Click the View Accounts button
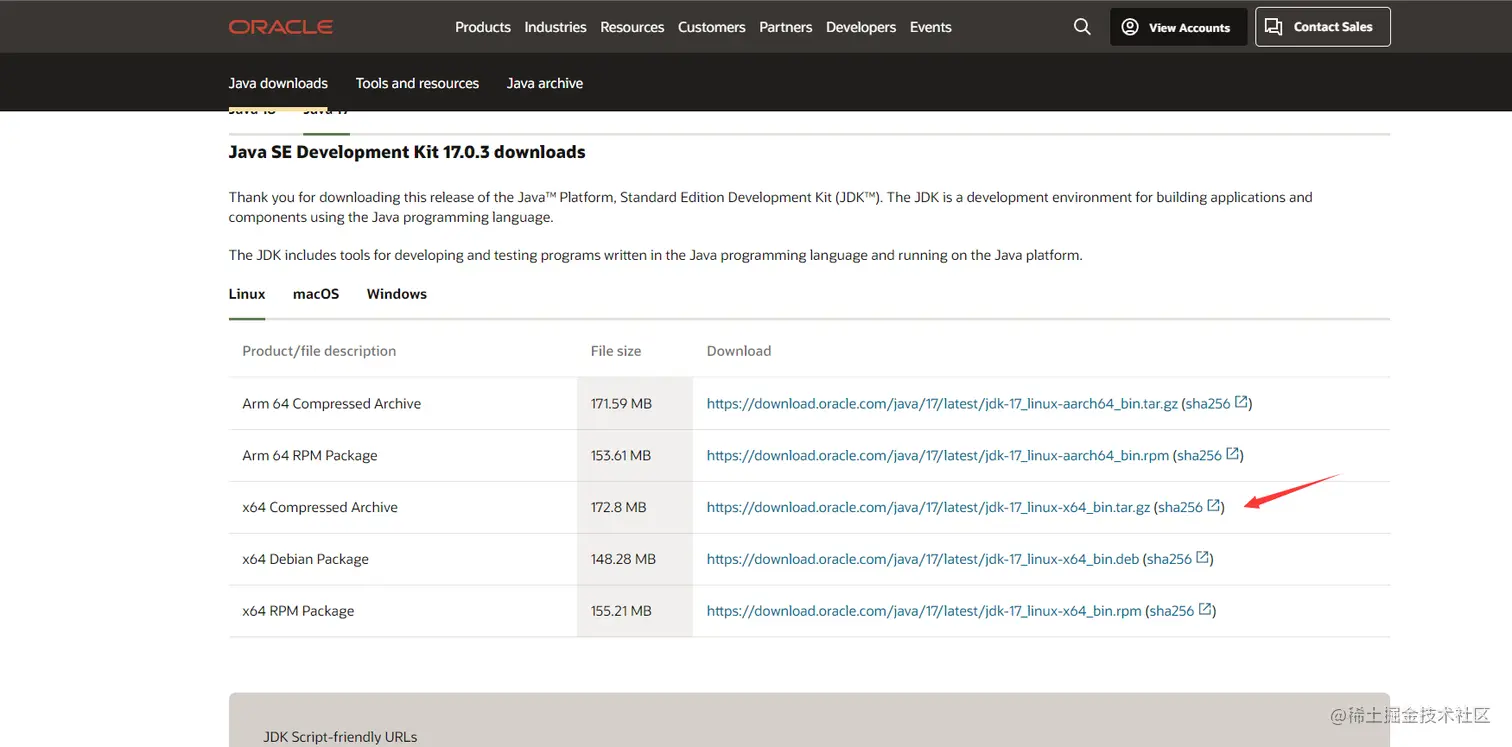 (1178, 27)
